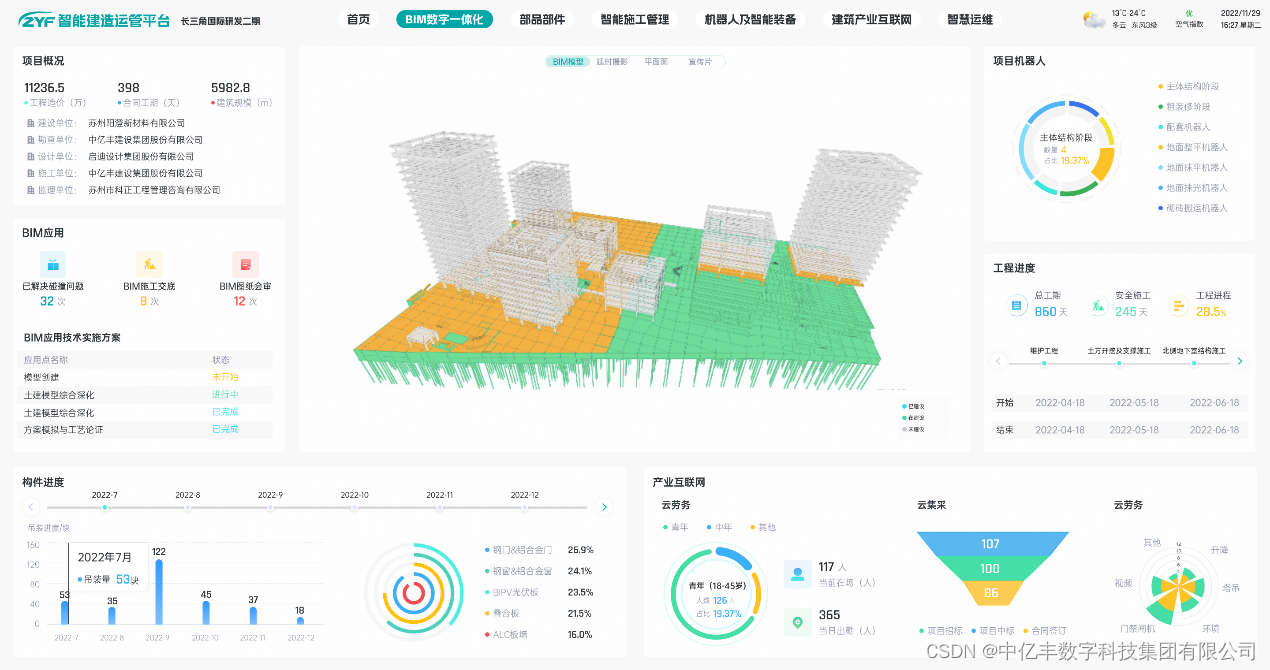Click the 2022-9 bar showing 122
Image resolution: width=1270 pixels, height=670 pixels.
(x=159, y=592)
